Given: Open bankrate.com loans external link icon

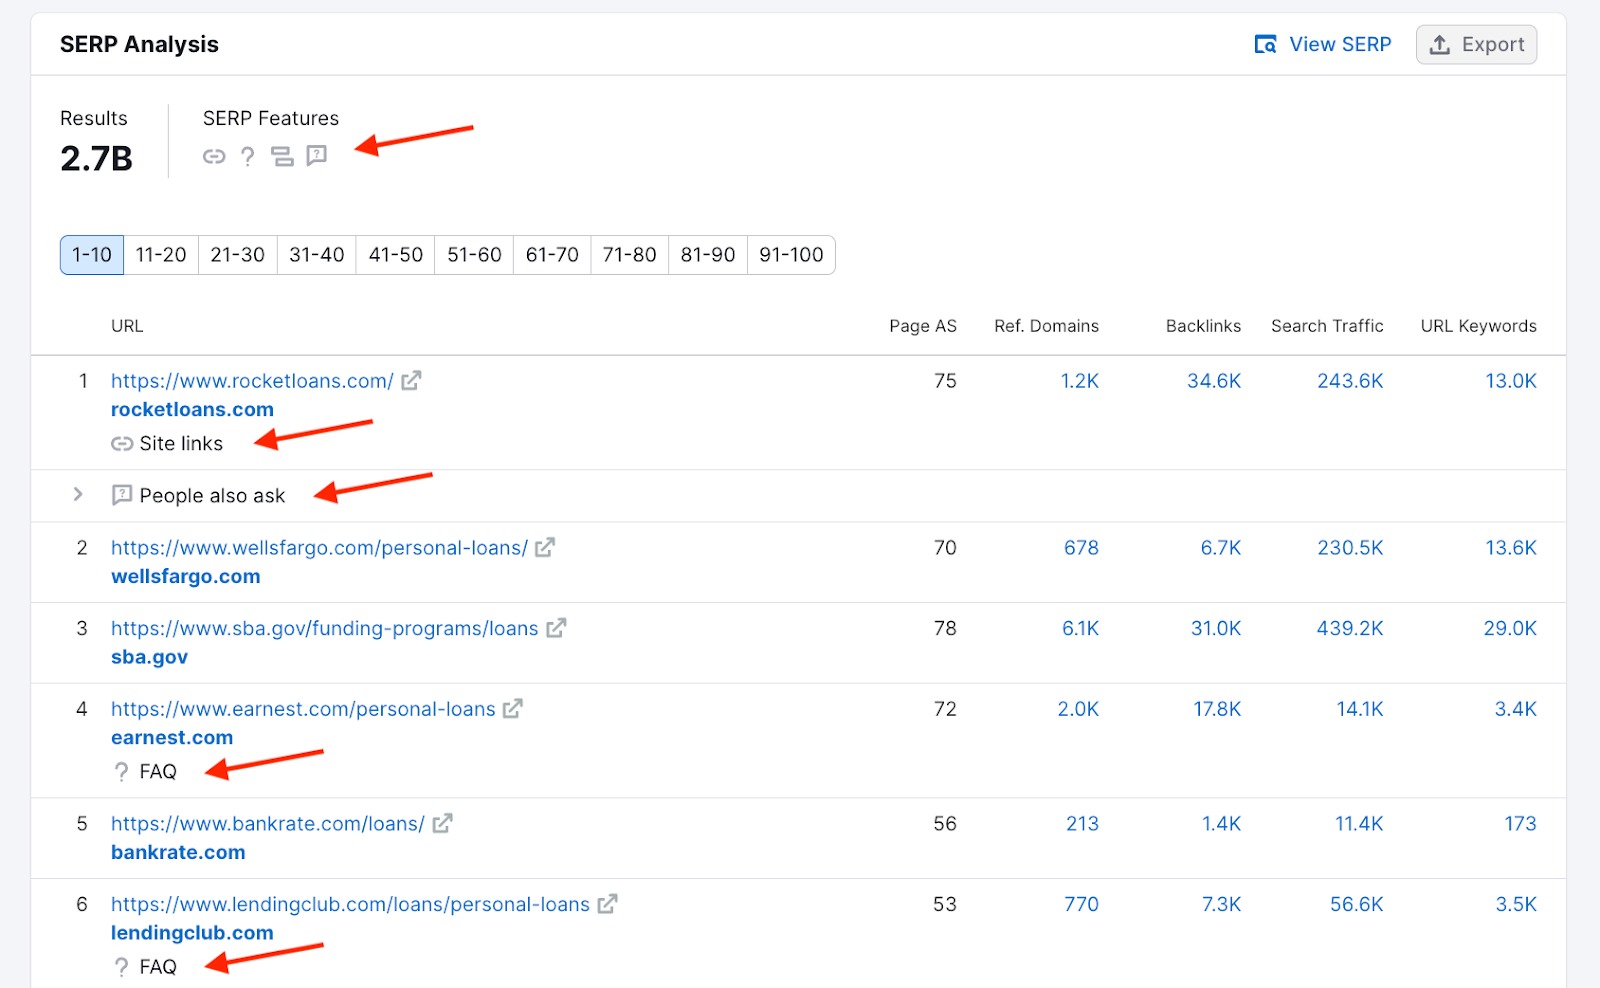Looking at the screenshot, I should (442, 824).
